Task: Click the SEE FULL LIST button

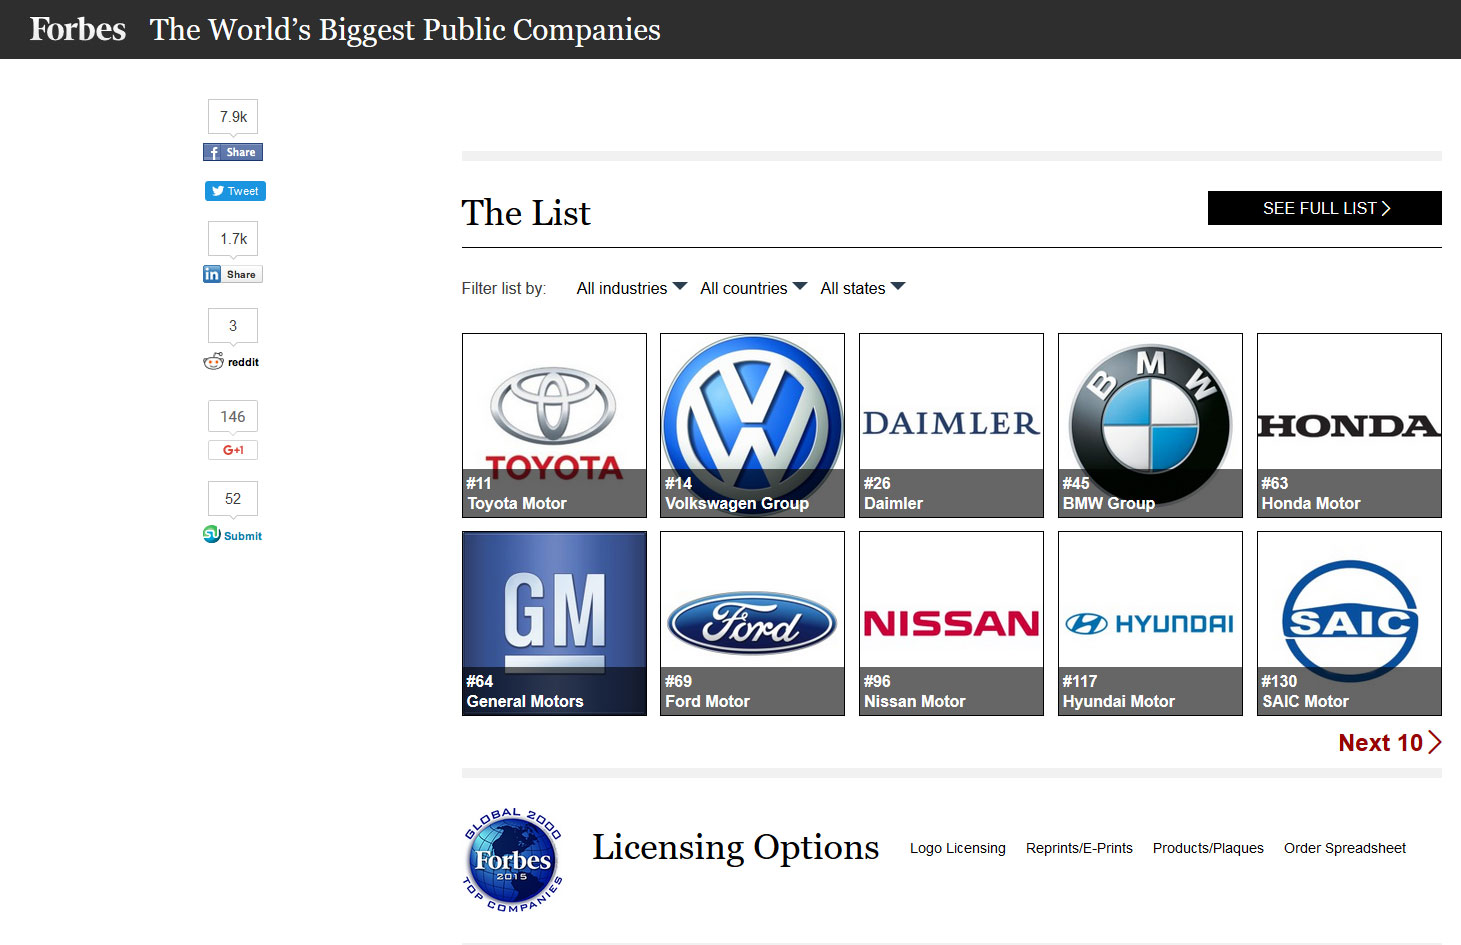Action: [x=1325, y=208]
